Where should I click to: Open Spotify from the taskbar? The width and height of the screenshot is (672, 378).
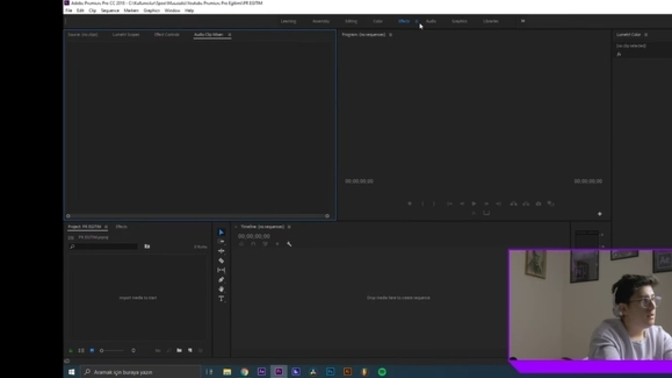[382, 372]
